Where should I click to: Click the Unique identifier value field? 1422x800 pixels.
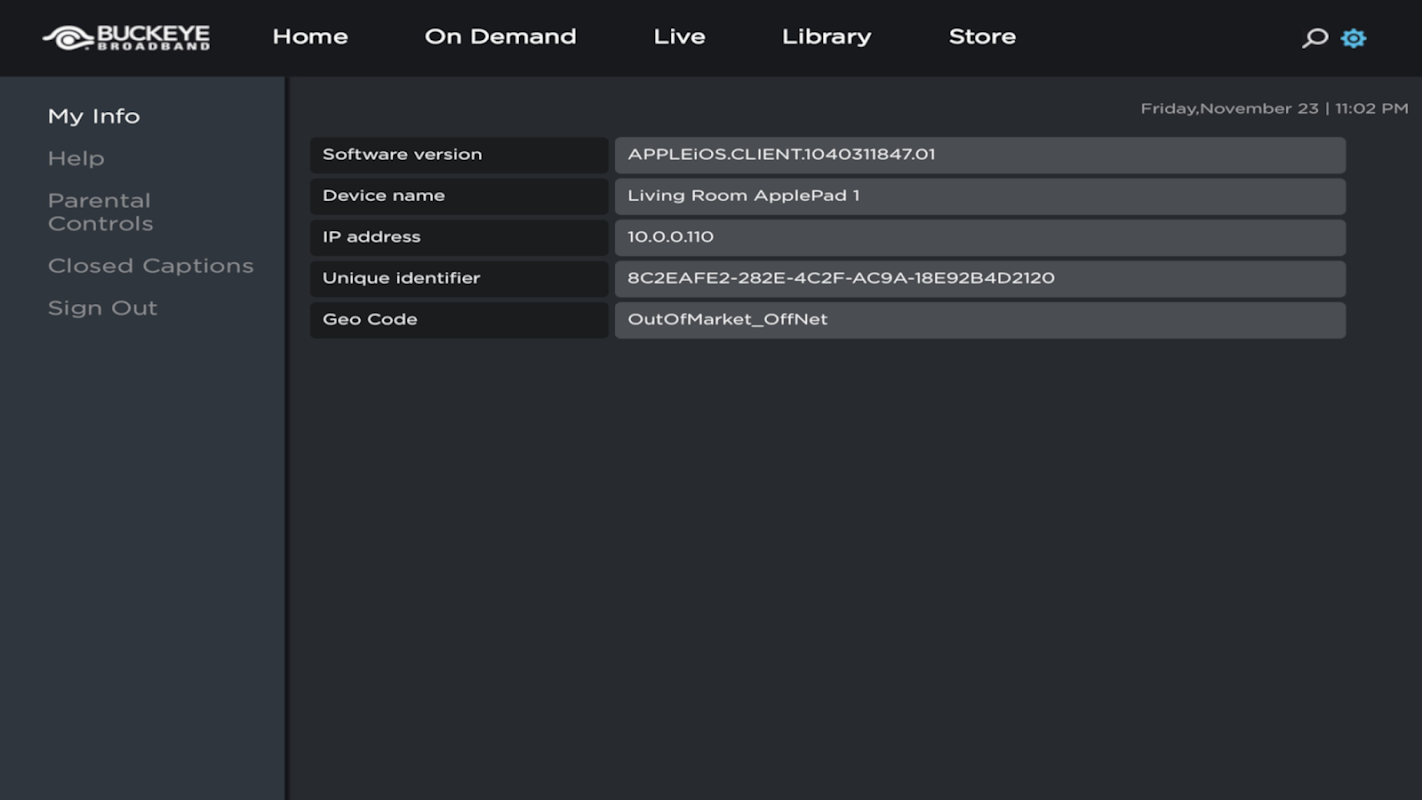point(980,278)
